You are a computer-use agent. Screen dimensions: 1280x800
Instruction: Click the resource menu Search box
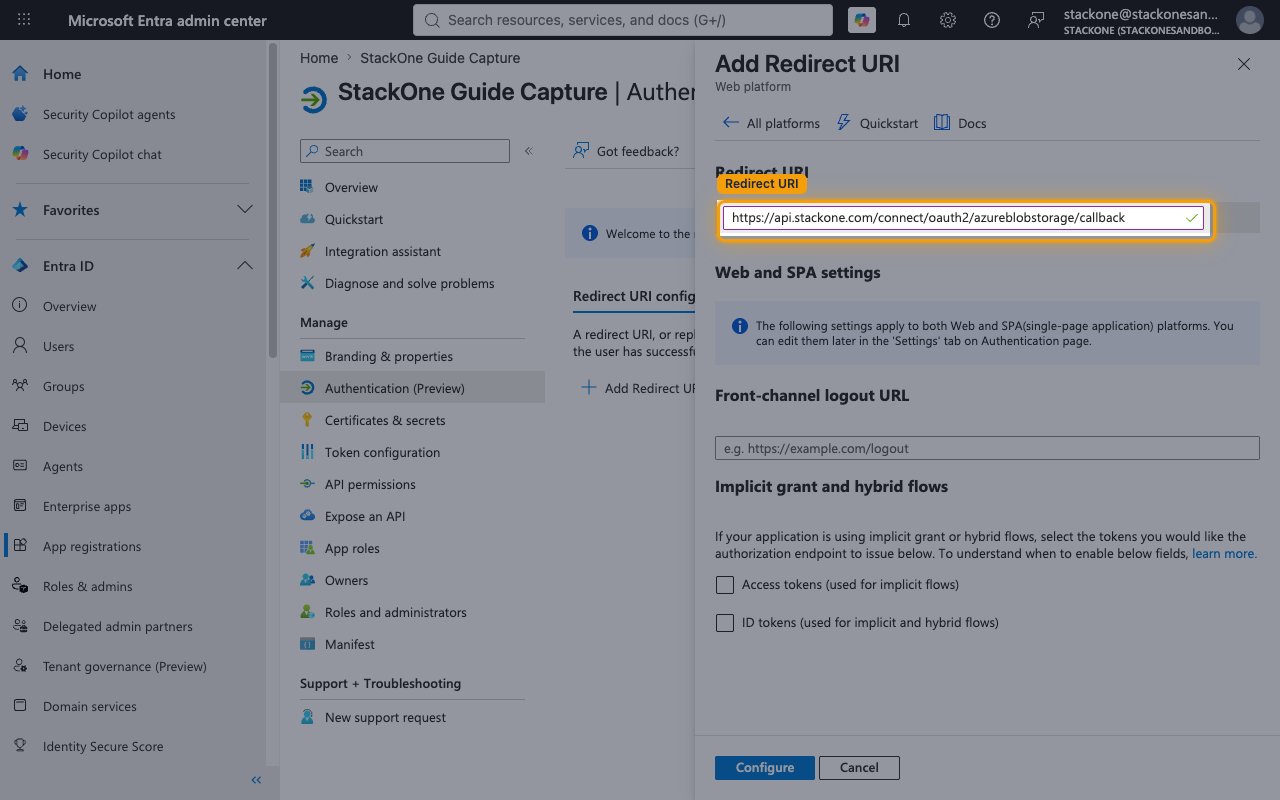pos(405,151)
